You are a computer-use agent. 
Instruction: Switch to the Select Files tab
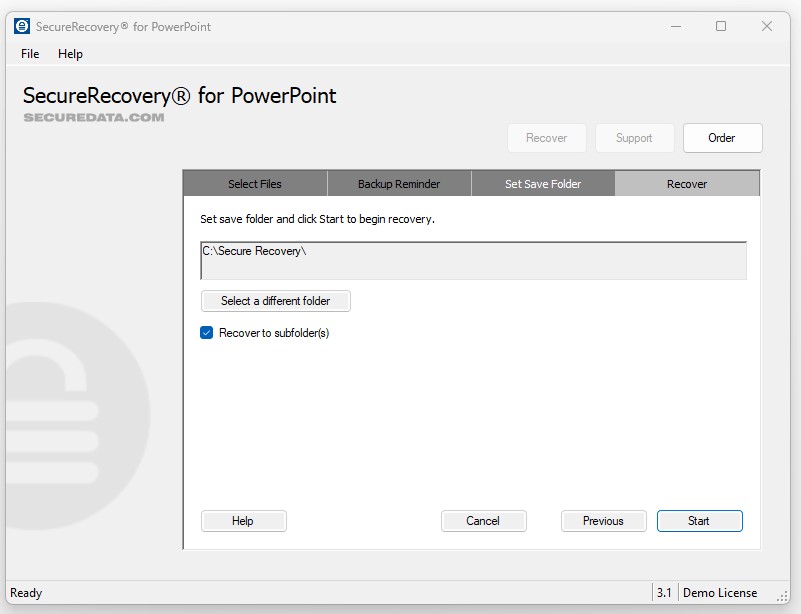click(253, 184)
